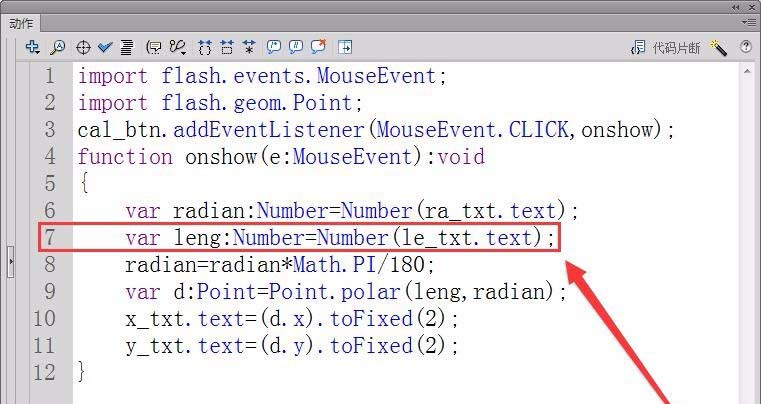761x404 pixels.
Task: Click the 'var radian:Number' code line
Action: pyautogui.click(x=352, y=211)
